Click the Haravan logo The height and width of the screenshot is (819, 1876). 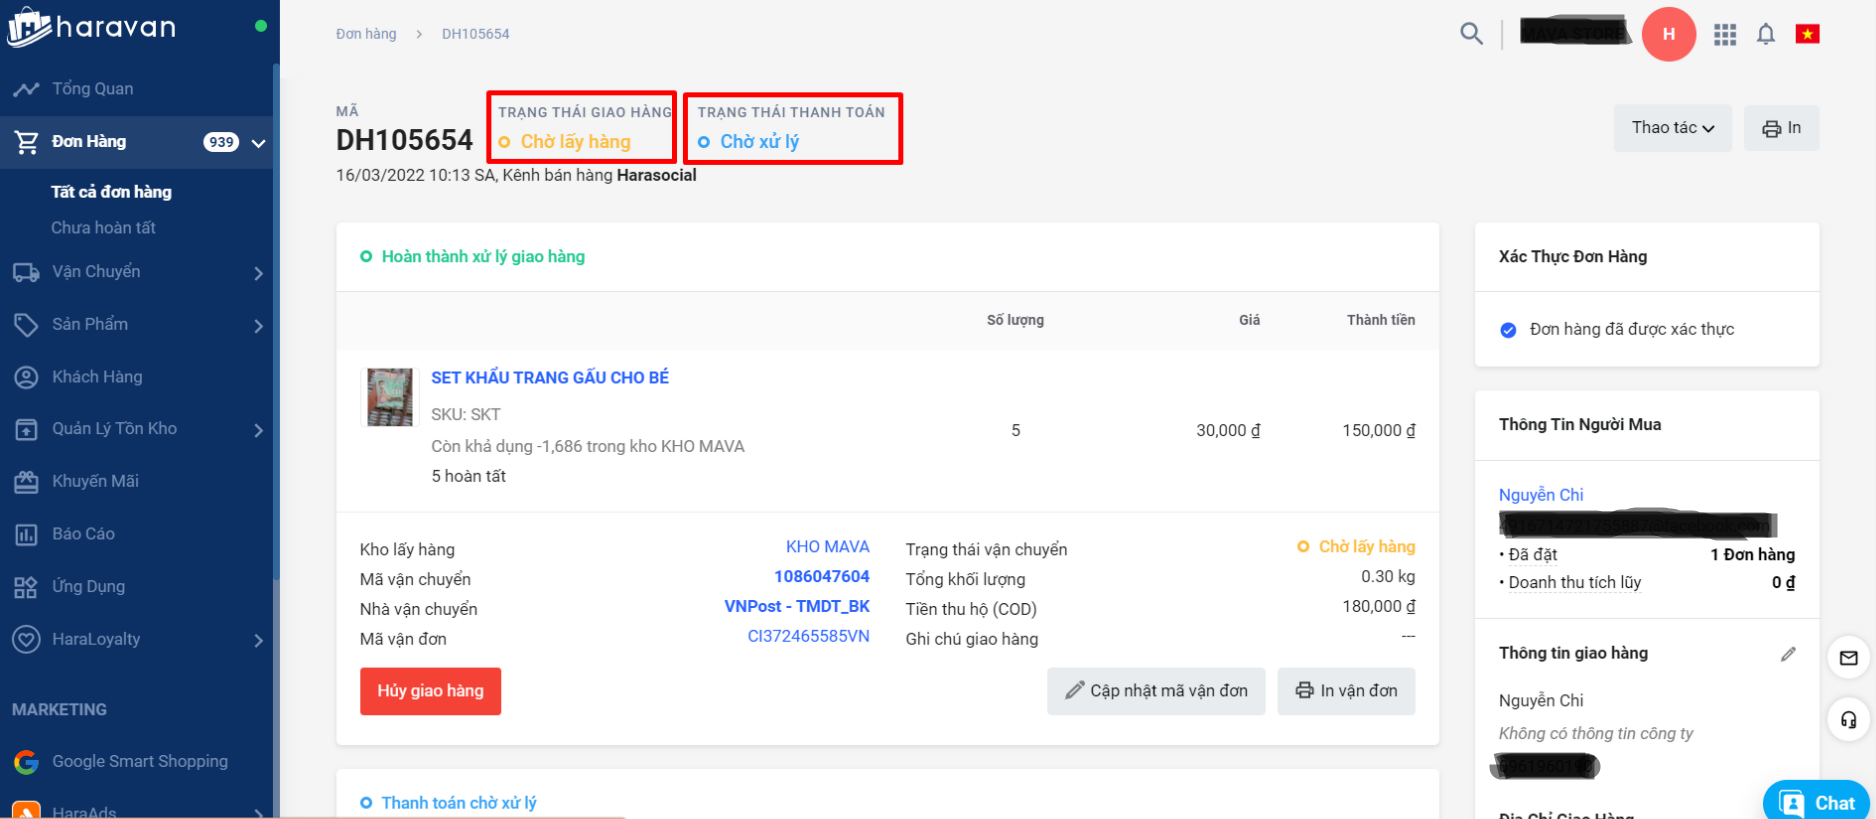click(92, 27)
